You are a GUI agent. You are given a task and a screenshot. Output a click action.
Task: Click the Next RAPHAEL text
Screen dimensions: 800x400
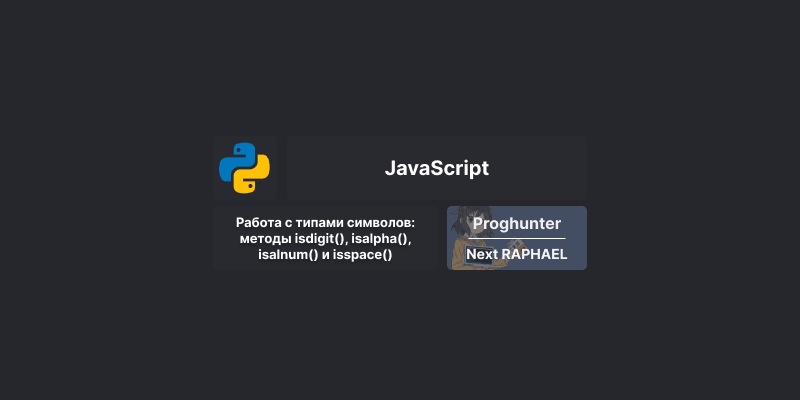point(517,254)
